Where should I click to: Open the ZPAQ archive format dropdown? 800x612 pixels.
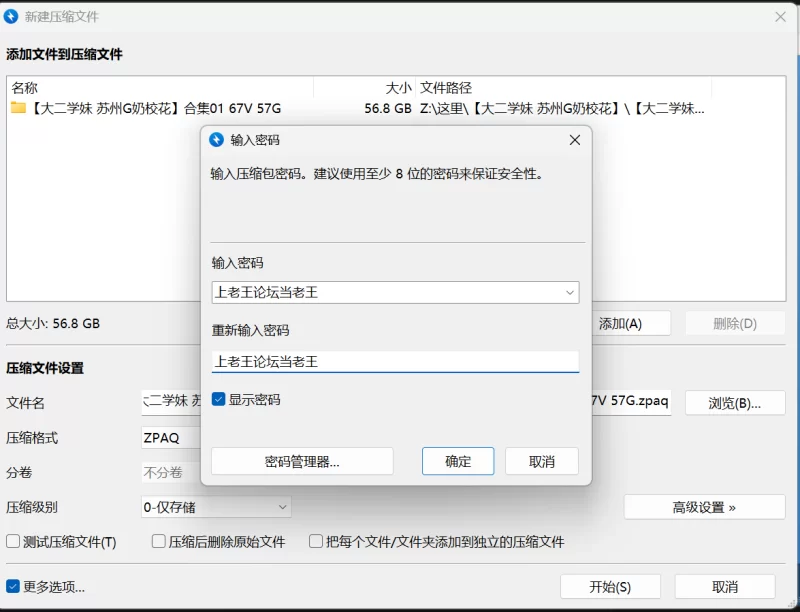[x=171, y=438]
